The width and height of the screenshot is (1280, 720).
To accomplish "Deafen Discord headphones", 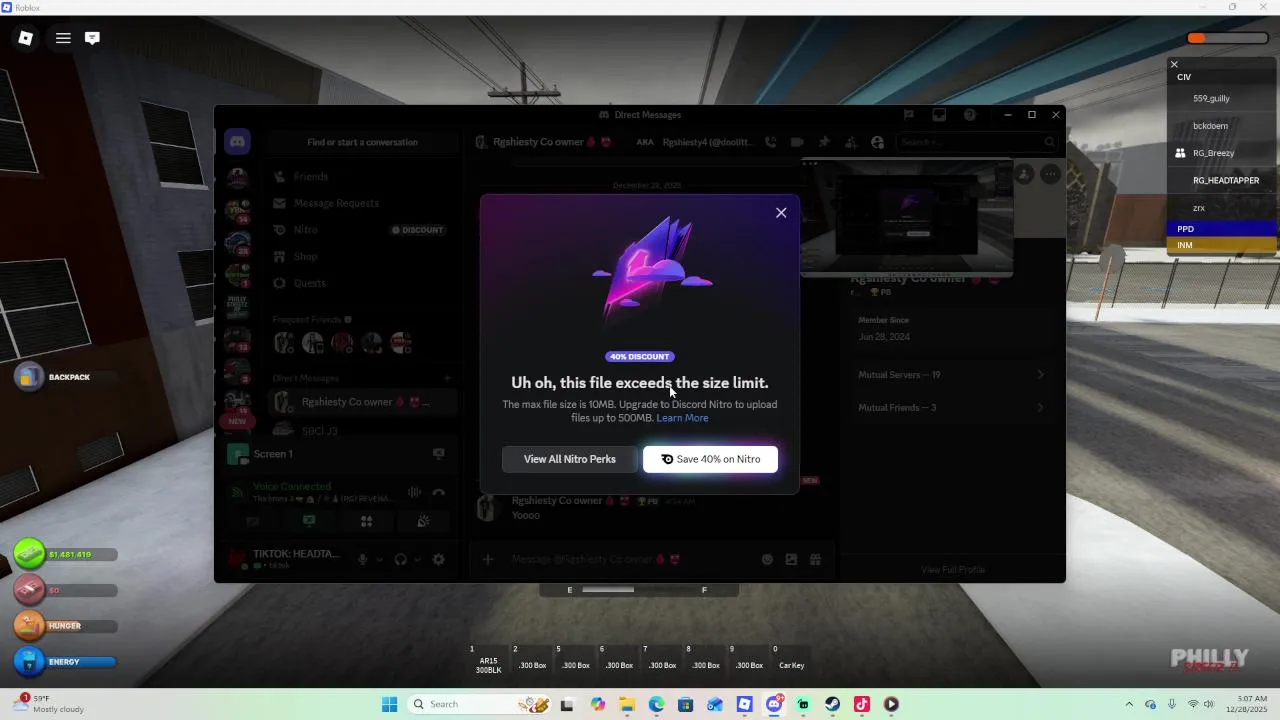I will point(401,560).
